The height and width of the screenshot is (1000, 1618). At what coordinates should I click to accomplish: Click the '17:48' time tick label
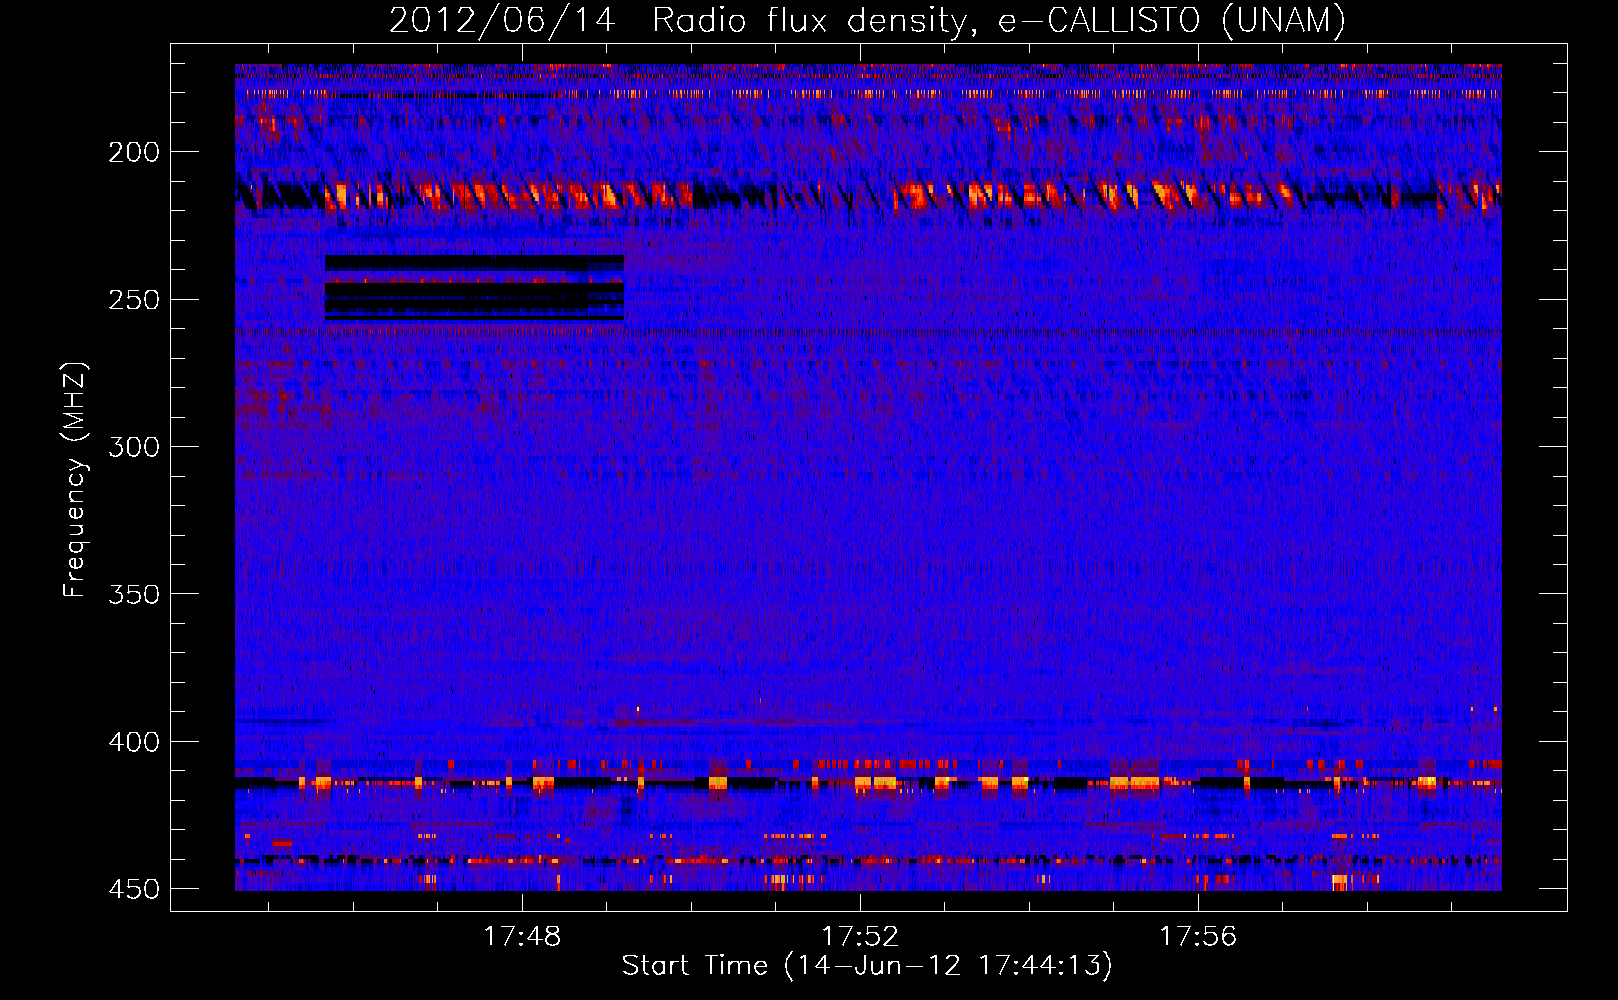522,937
